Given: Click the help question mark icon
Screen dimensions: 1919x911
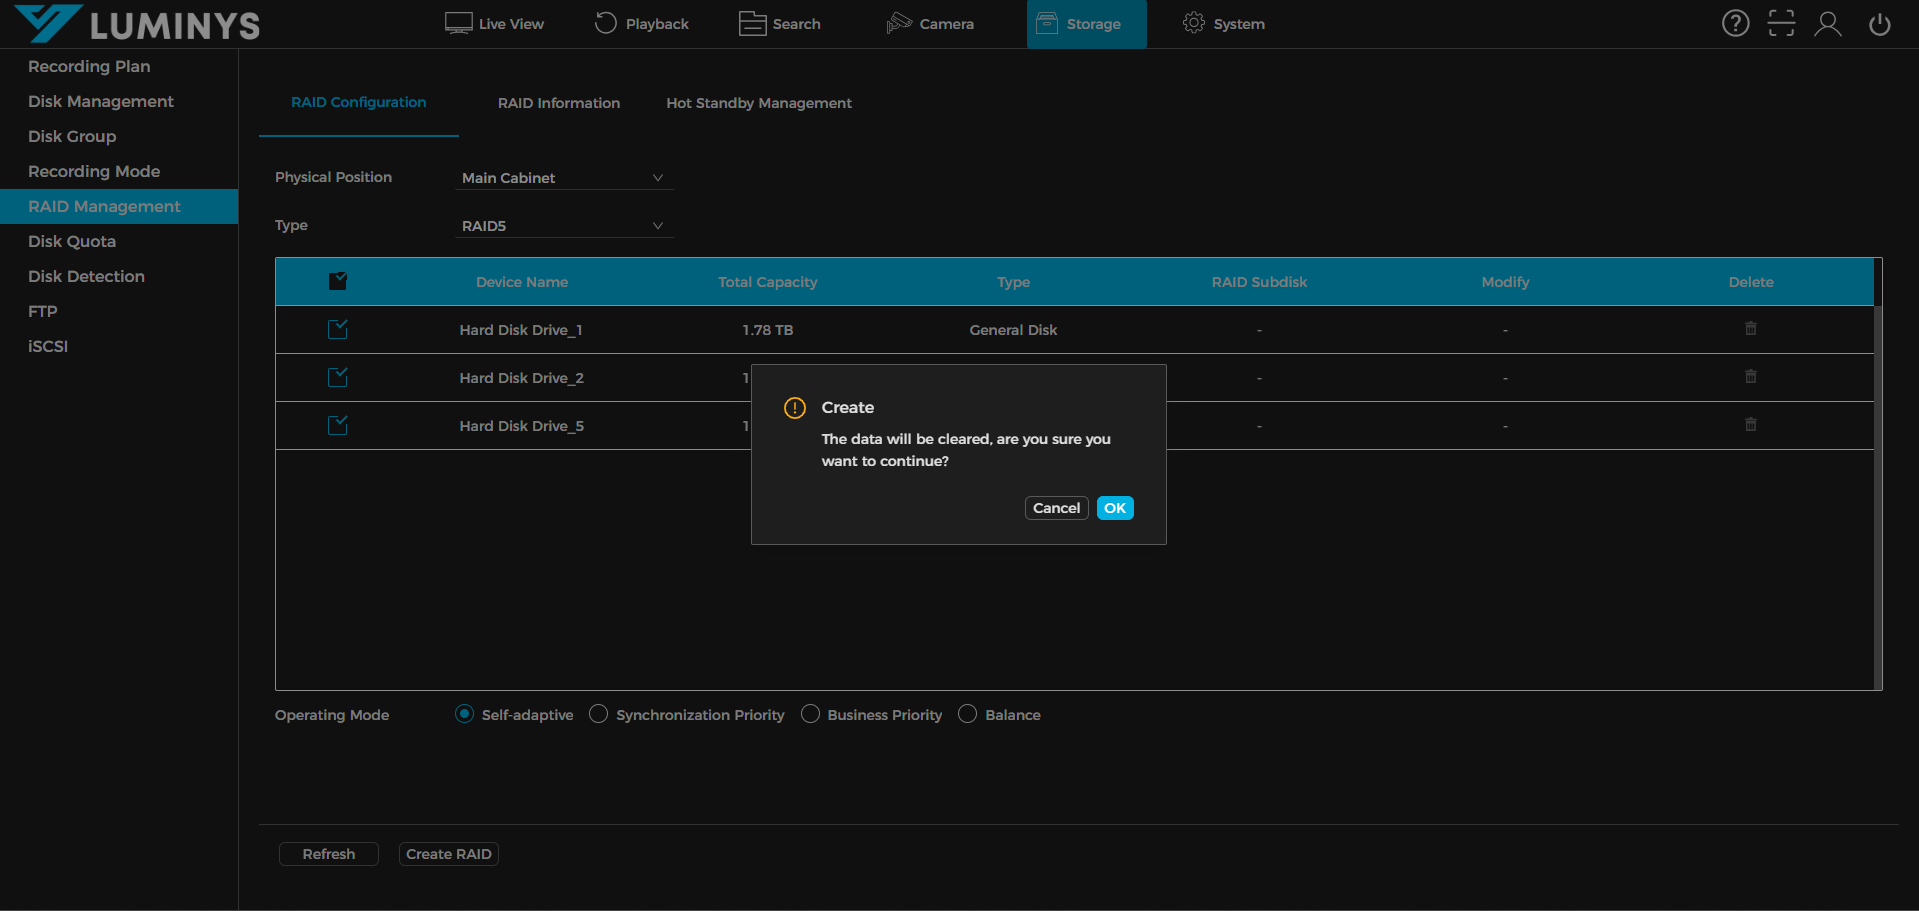Looking at the screenshot, I should click(x=1735, y=24).
